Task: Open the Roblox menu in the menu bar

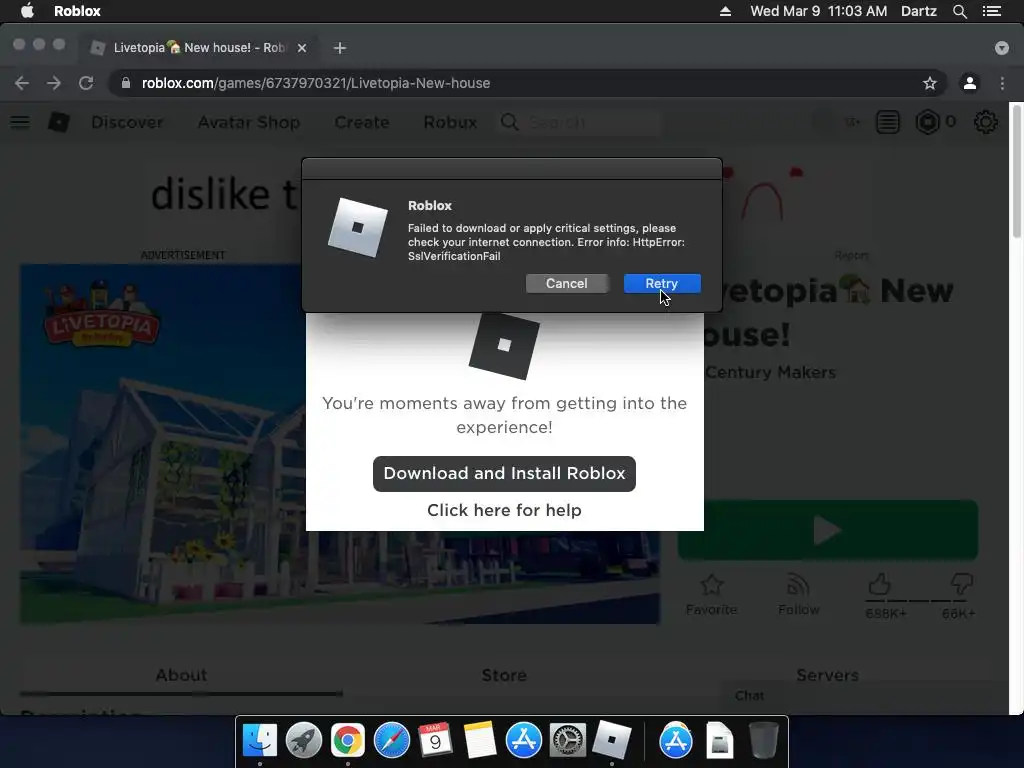Action: [77, 11]
